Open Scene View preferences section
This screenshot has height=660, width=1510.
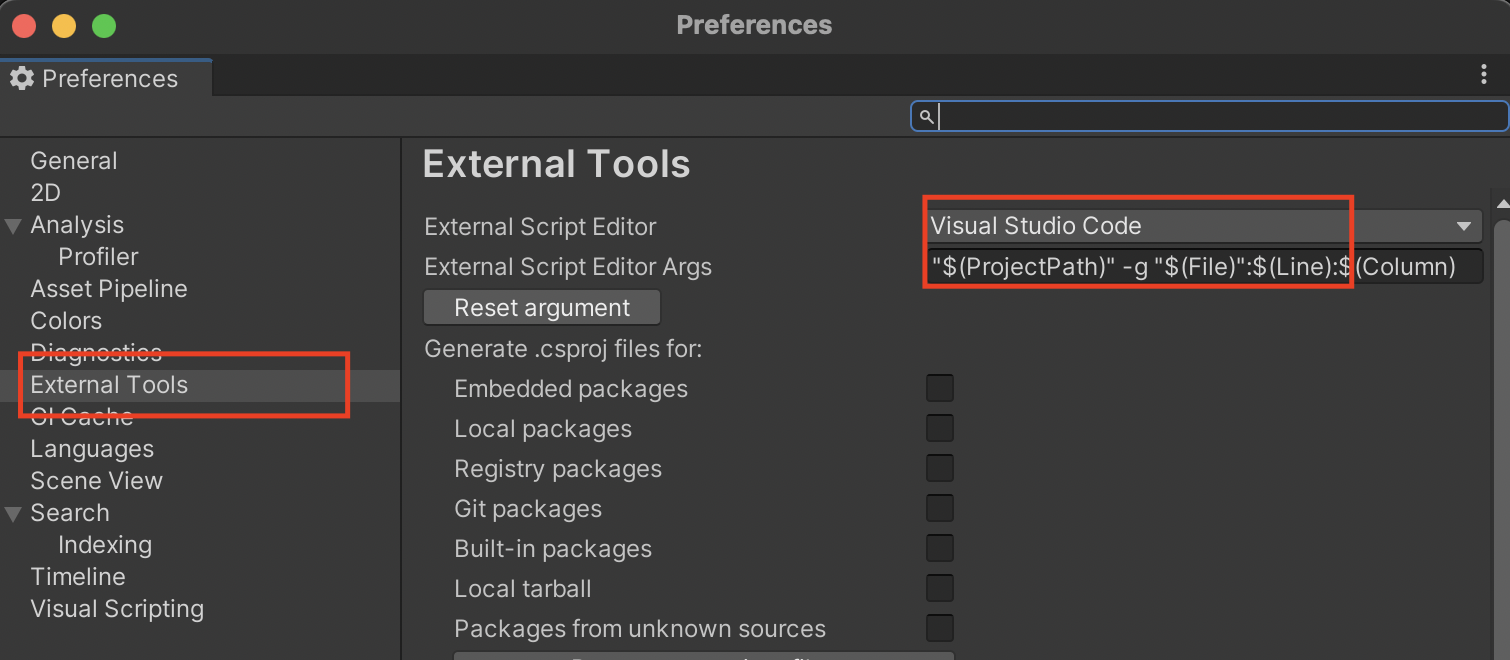pos(96,481)
